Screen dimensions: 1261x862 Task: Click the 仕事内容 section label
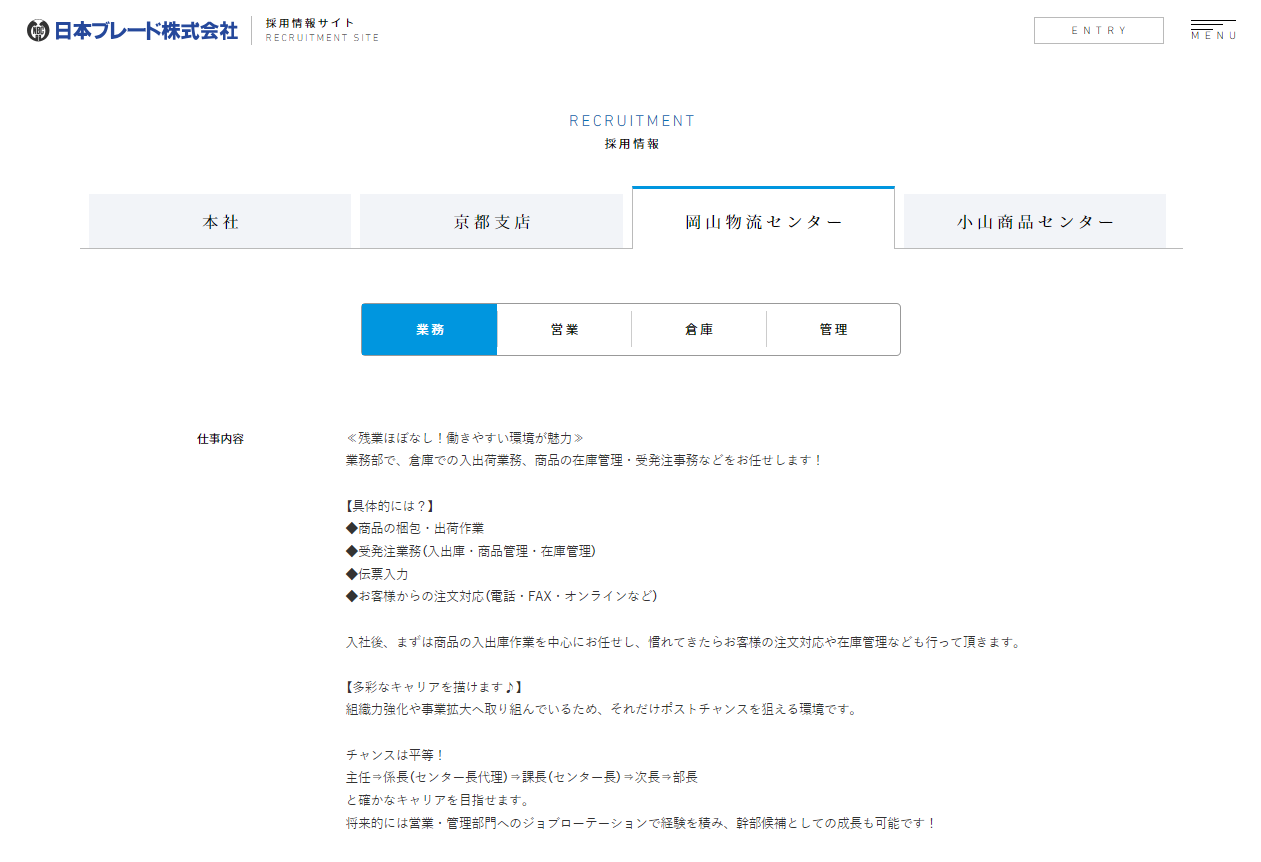point(220,439)
